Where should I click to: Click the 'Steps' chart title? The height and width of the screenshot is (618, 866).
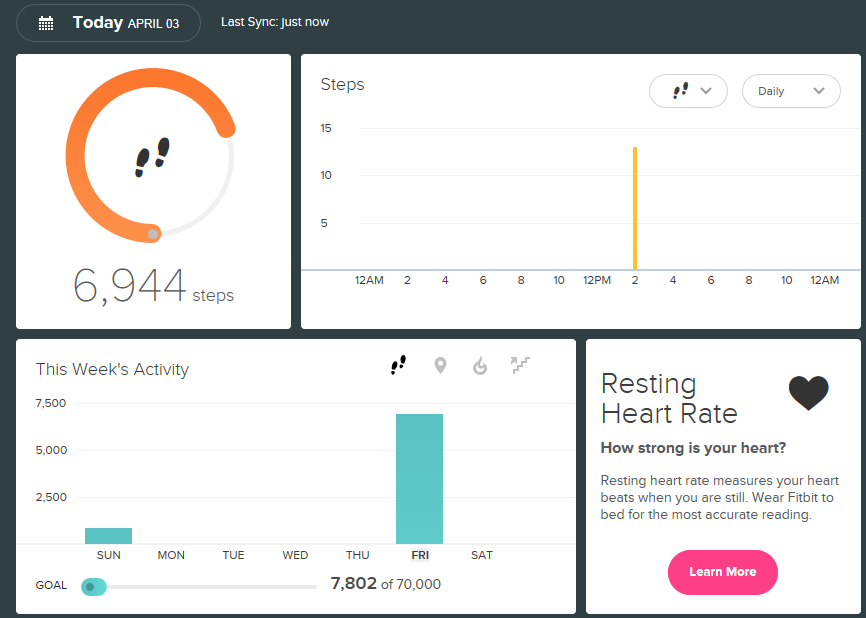coord(342,84)
